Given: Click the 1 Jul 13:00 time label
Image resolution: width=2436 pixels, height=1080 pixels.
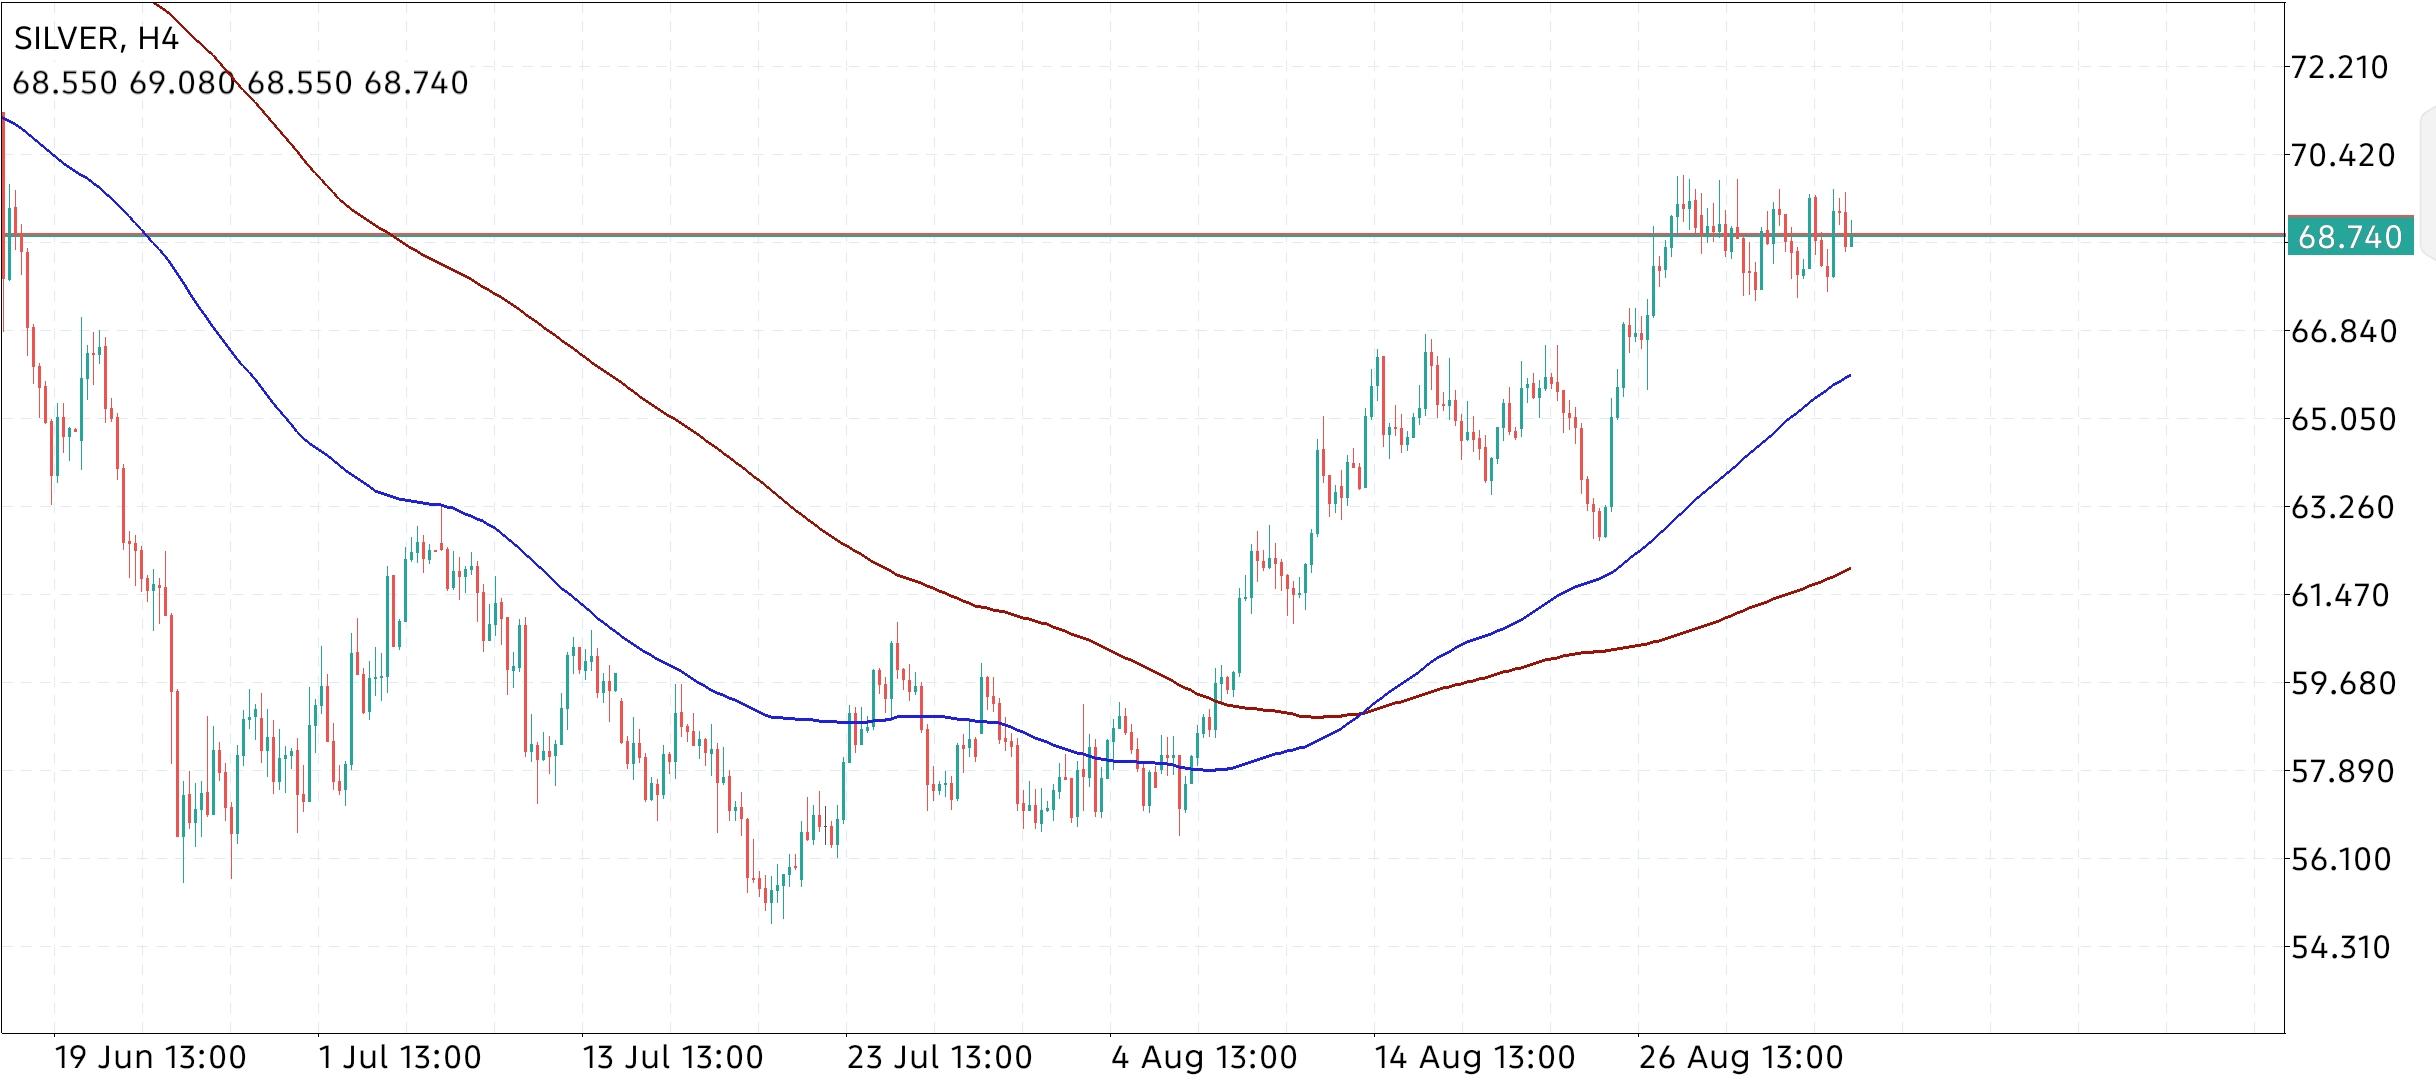Looking at the screenshot, I should coord(400,1057).
